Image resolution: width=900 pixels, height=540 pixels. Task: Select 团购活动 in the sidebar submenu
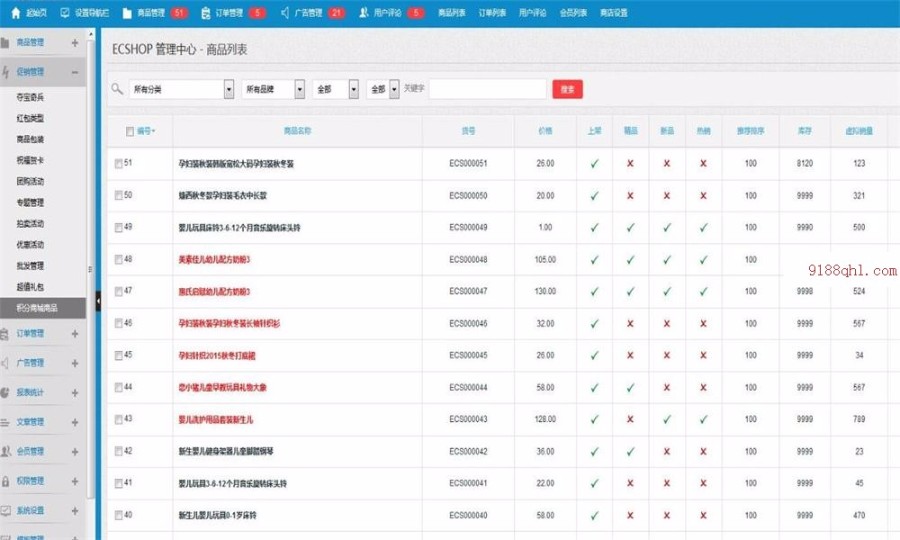point(30,181)
